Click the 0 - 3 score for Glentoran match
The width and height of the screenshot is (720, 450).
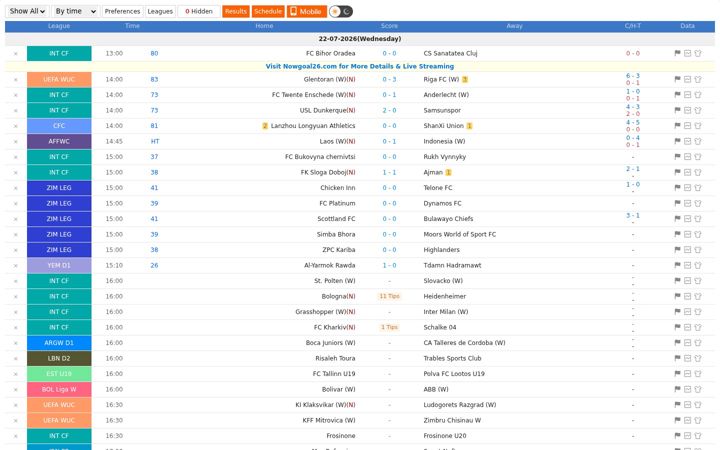tap(389, 79)
